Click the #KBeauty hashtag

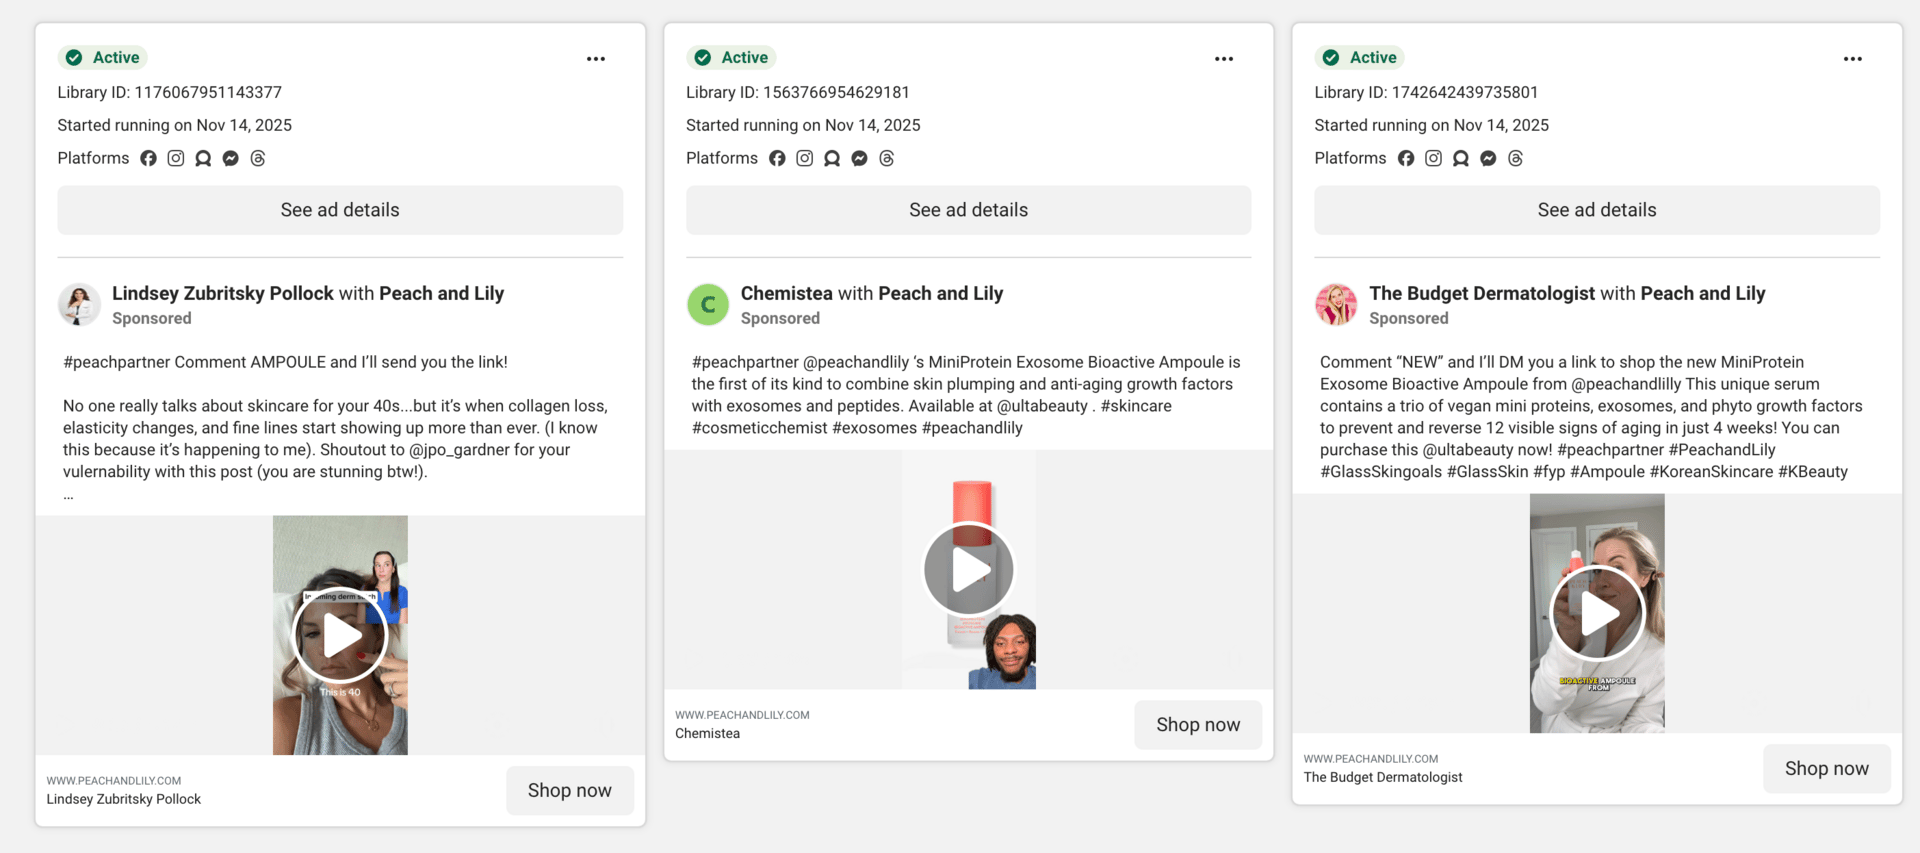pos(1813,472)
